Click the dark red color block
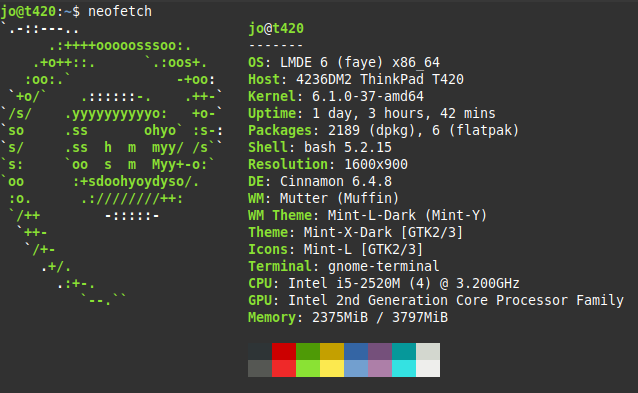This screenshot has width=638, height=393. click(284, 352)
